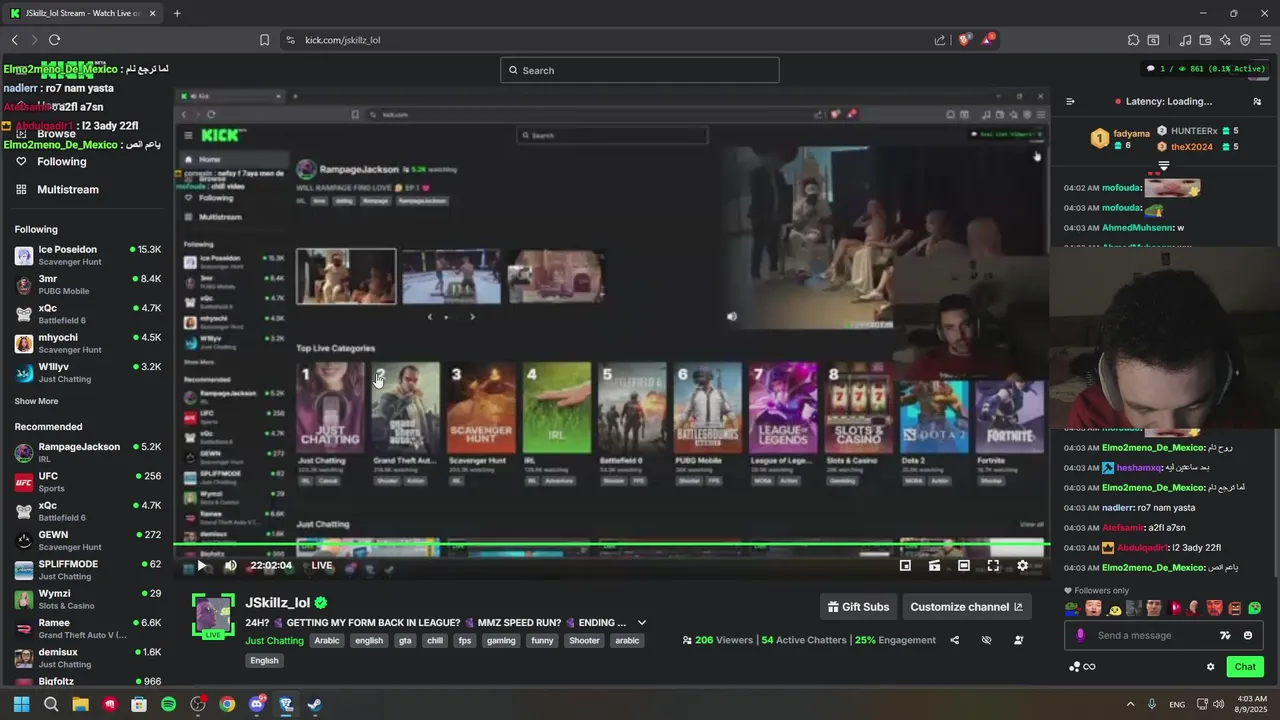This screenshot has height=720, width=1280.
Task: Mute the stream volume speaker icon
Action: [230, 565]
